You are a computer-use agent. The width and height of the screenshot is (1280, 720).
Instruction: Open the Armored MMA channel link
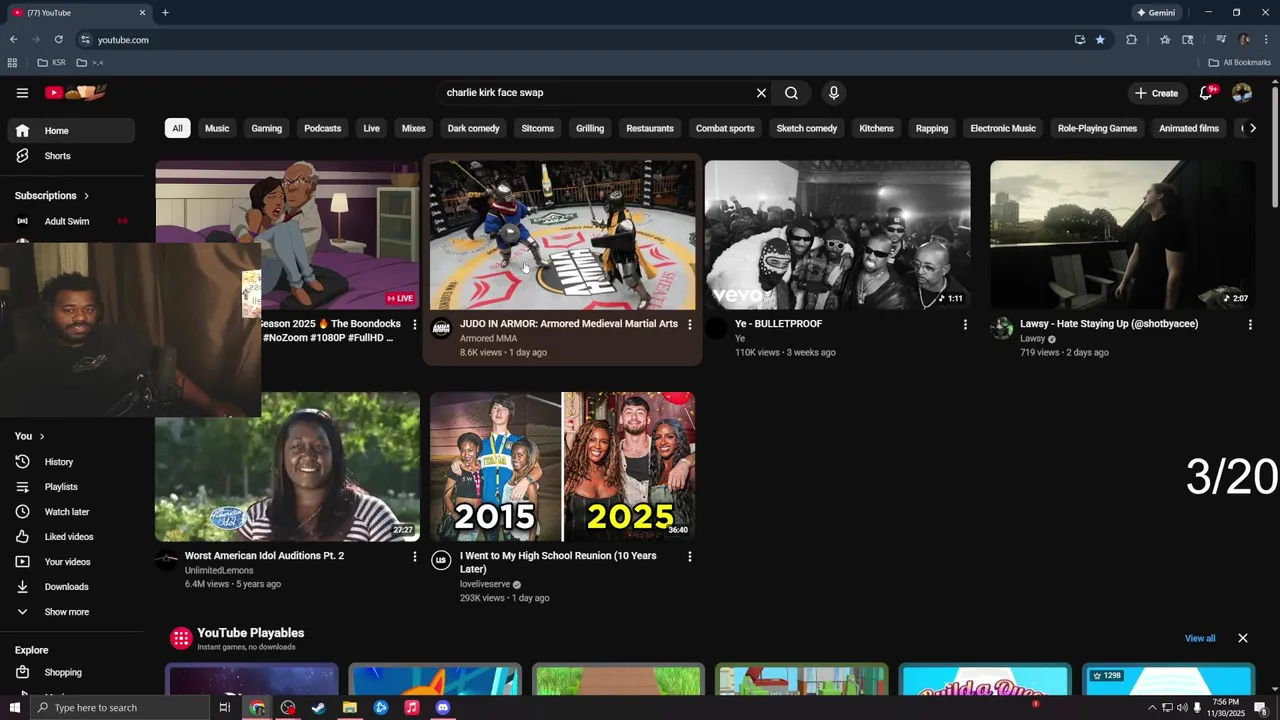488,339
